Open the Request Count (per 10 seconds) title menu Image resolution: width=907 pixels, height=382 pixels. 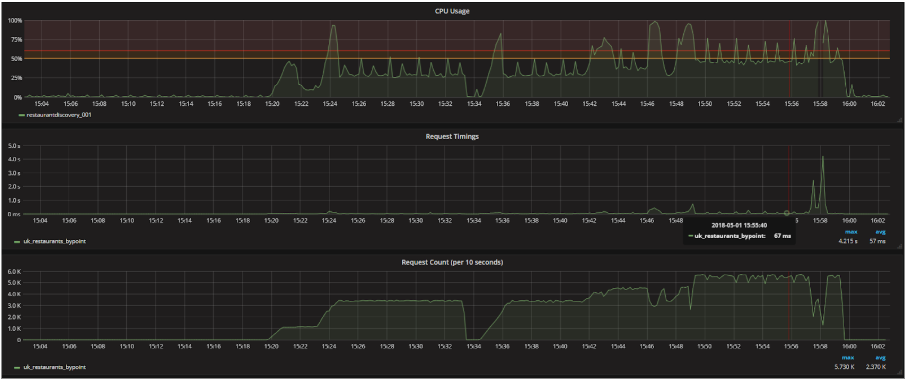coord(452,262)
